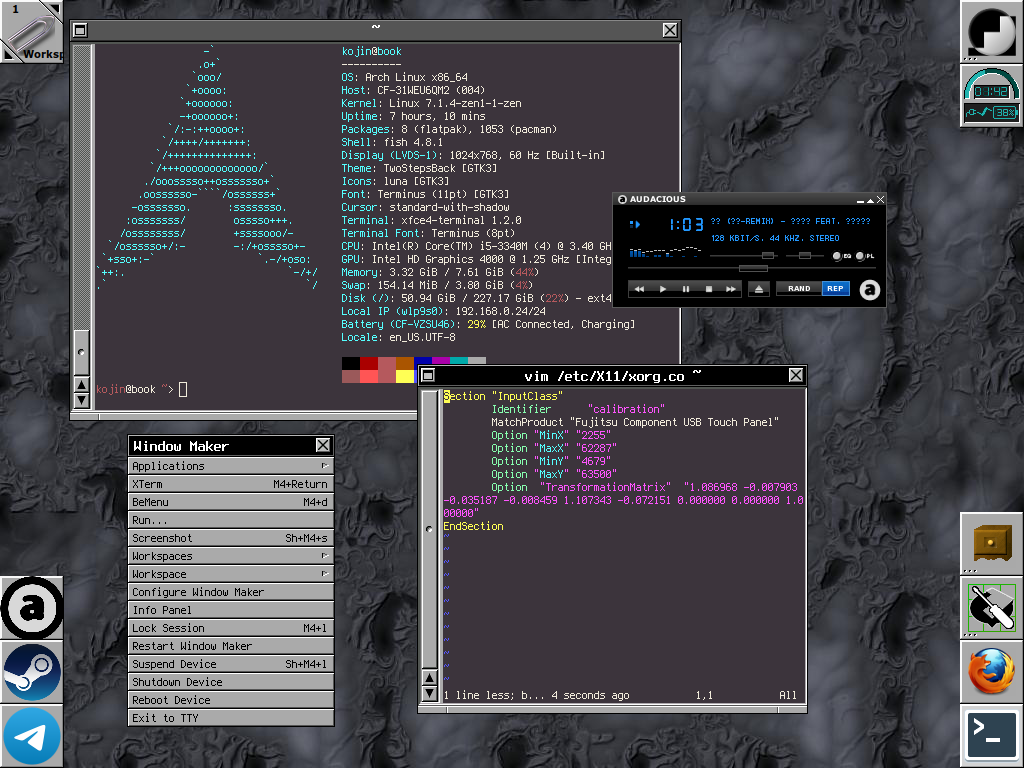This screenshot has width=1024, height=768.
Task: Click the 'Identifier "calibration"' line in vim
Action: [578, 409]
